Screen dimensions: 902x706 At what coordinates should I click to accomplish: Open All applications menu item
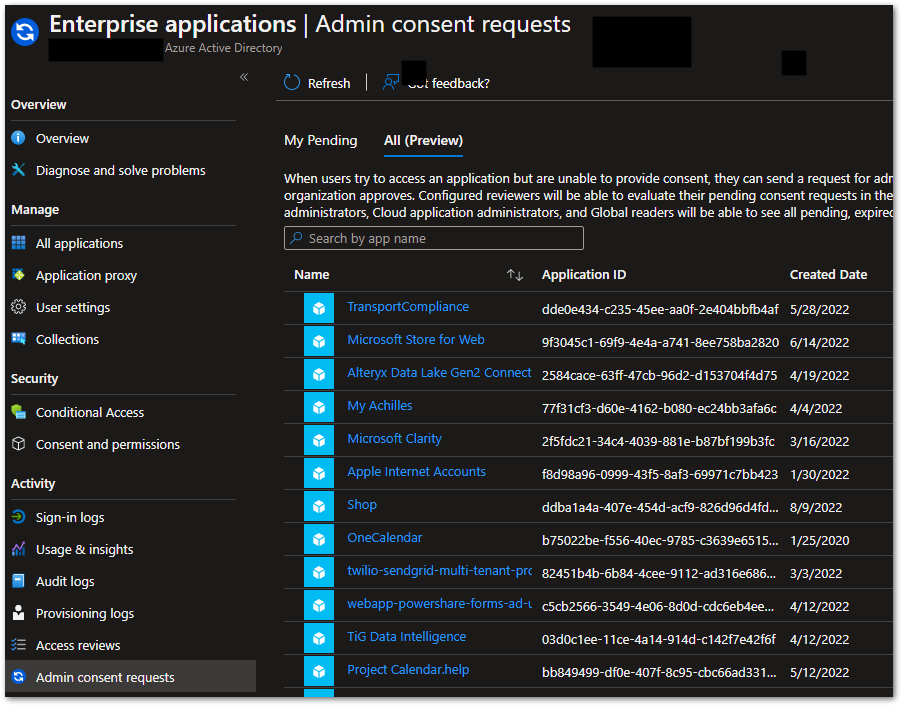coord(79,243)
